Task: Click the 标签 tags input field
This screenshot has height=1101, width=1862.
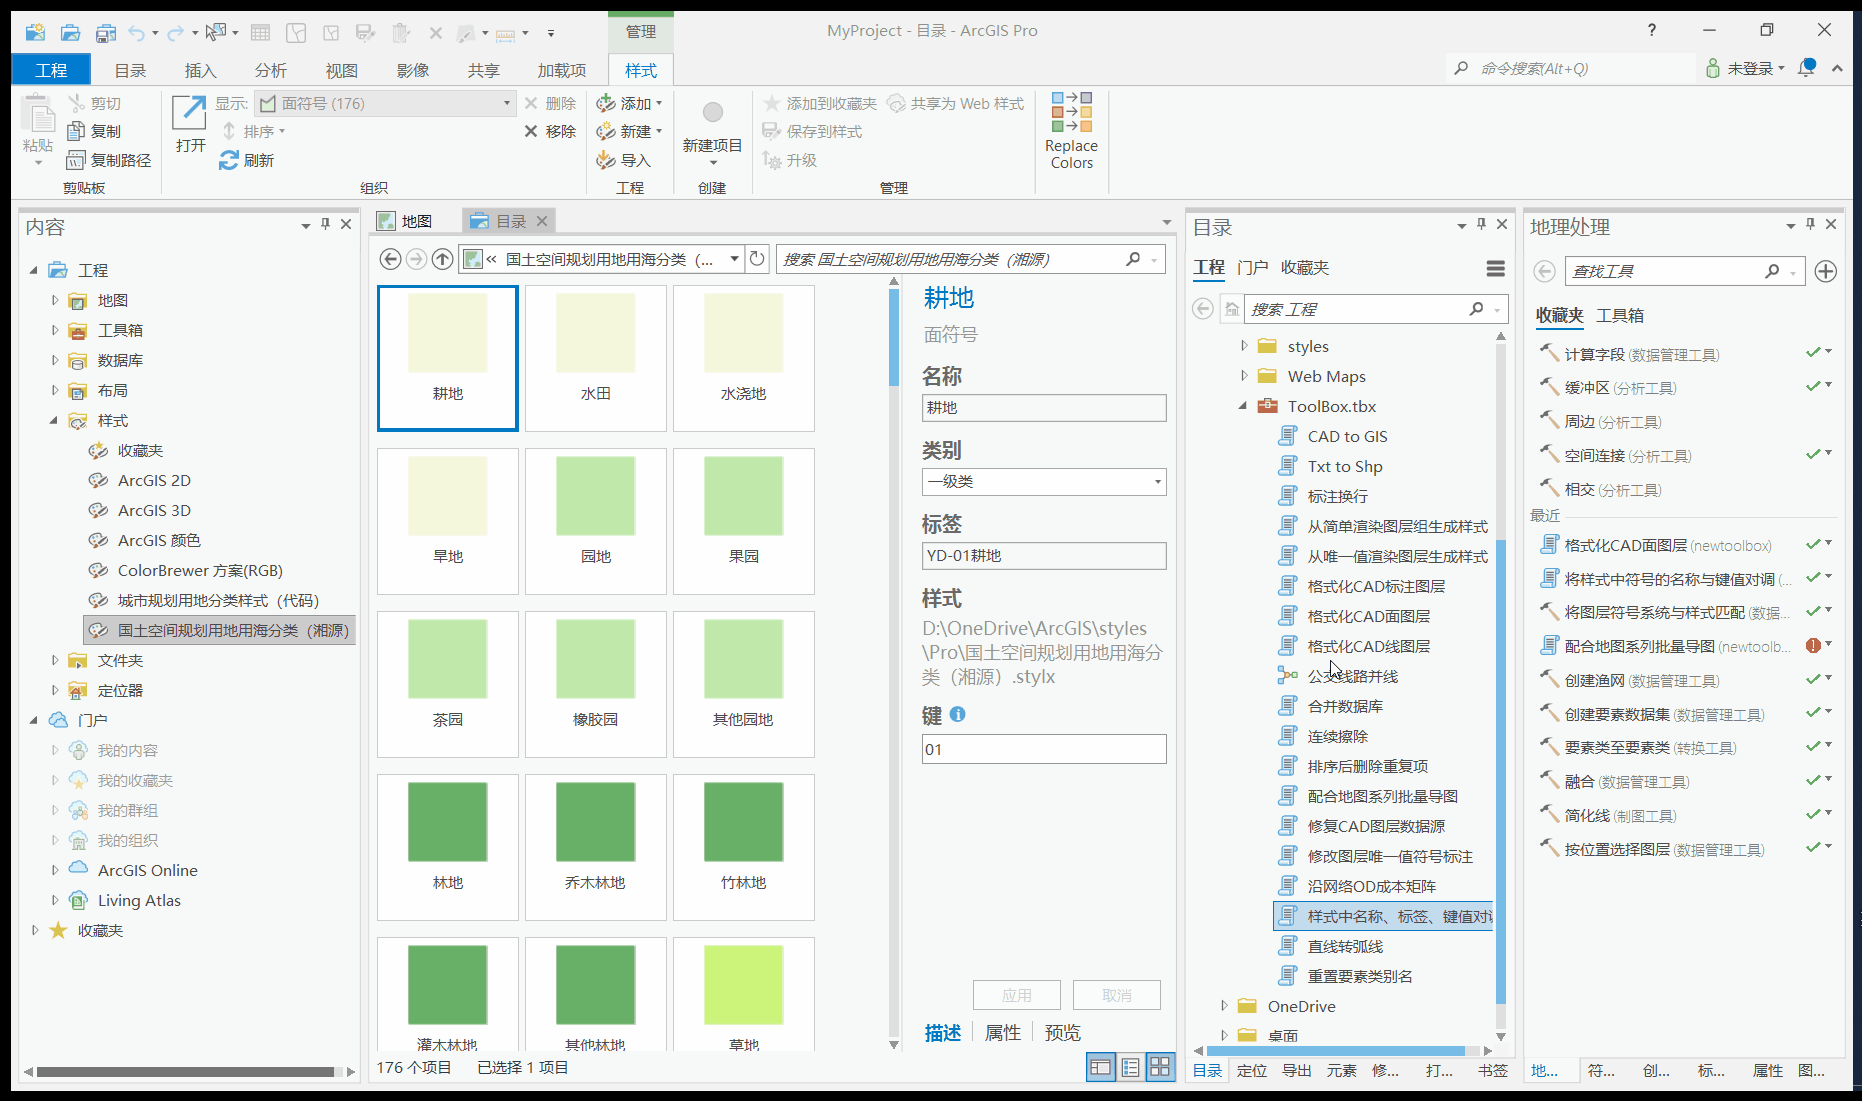Action: pos(1044,555)
